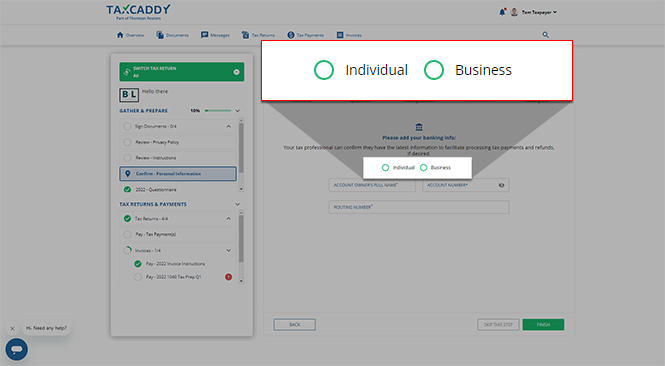Click the Pay Tax Payment(s) status circle
Image resolution: width=665 pixels, height=366 pixels.
tap(127, 234)
